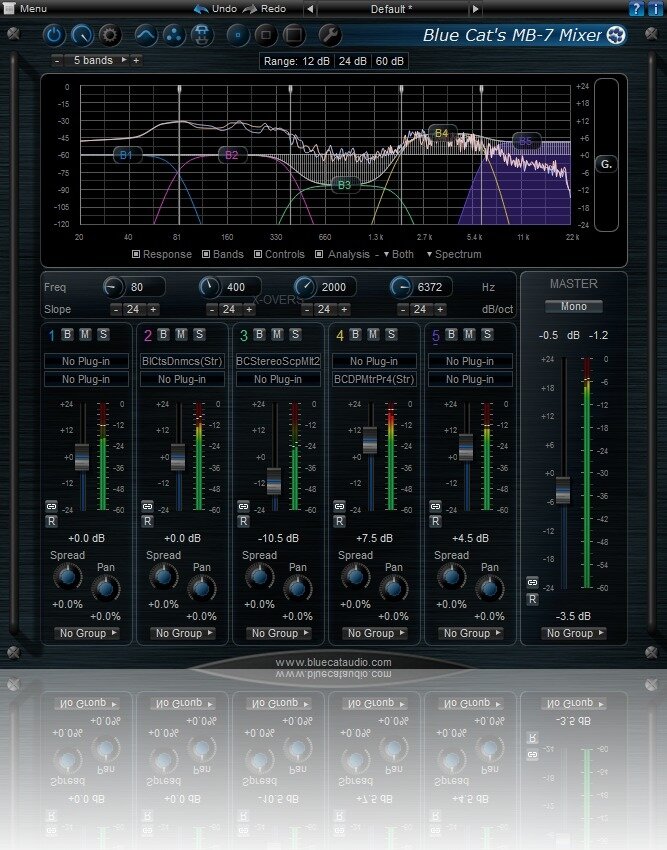This screenshot has width=667, height=850.
Task: Toggle the plugin power bypass button
Action: point(54,35)
